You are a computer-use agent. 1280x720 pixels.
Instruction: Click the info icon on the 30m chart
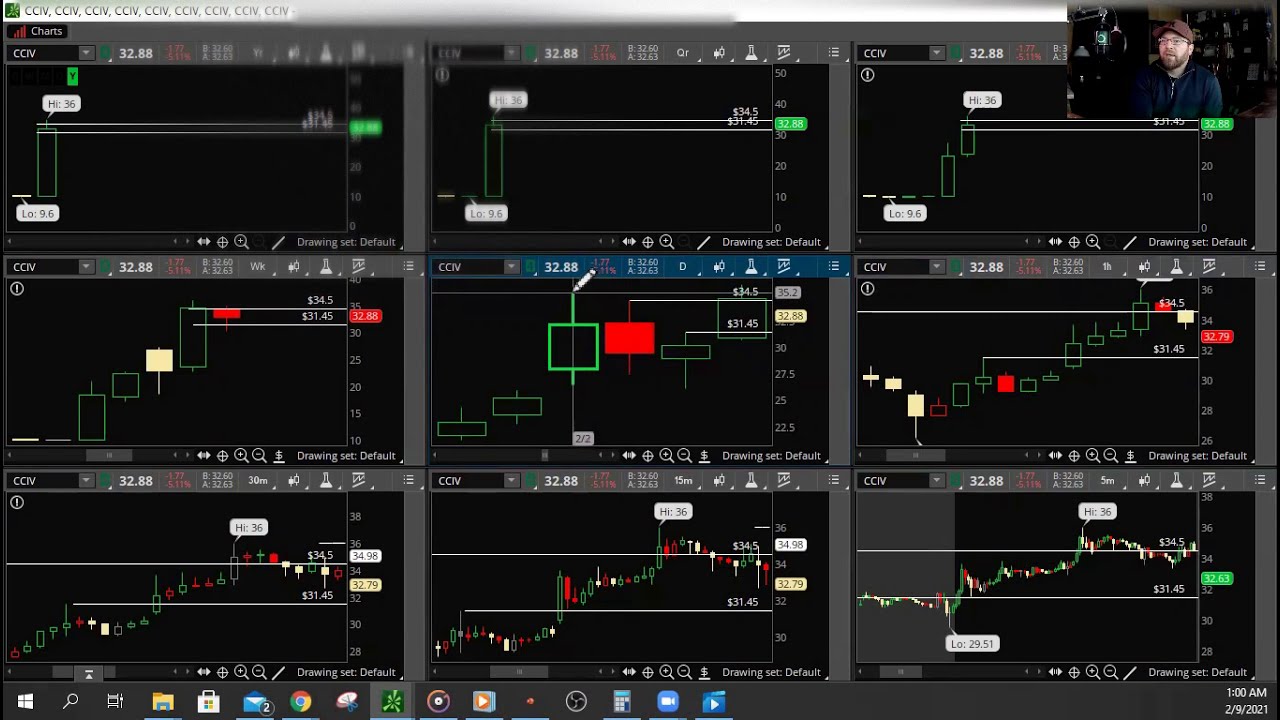click(17, 503)
